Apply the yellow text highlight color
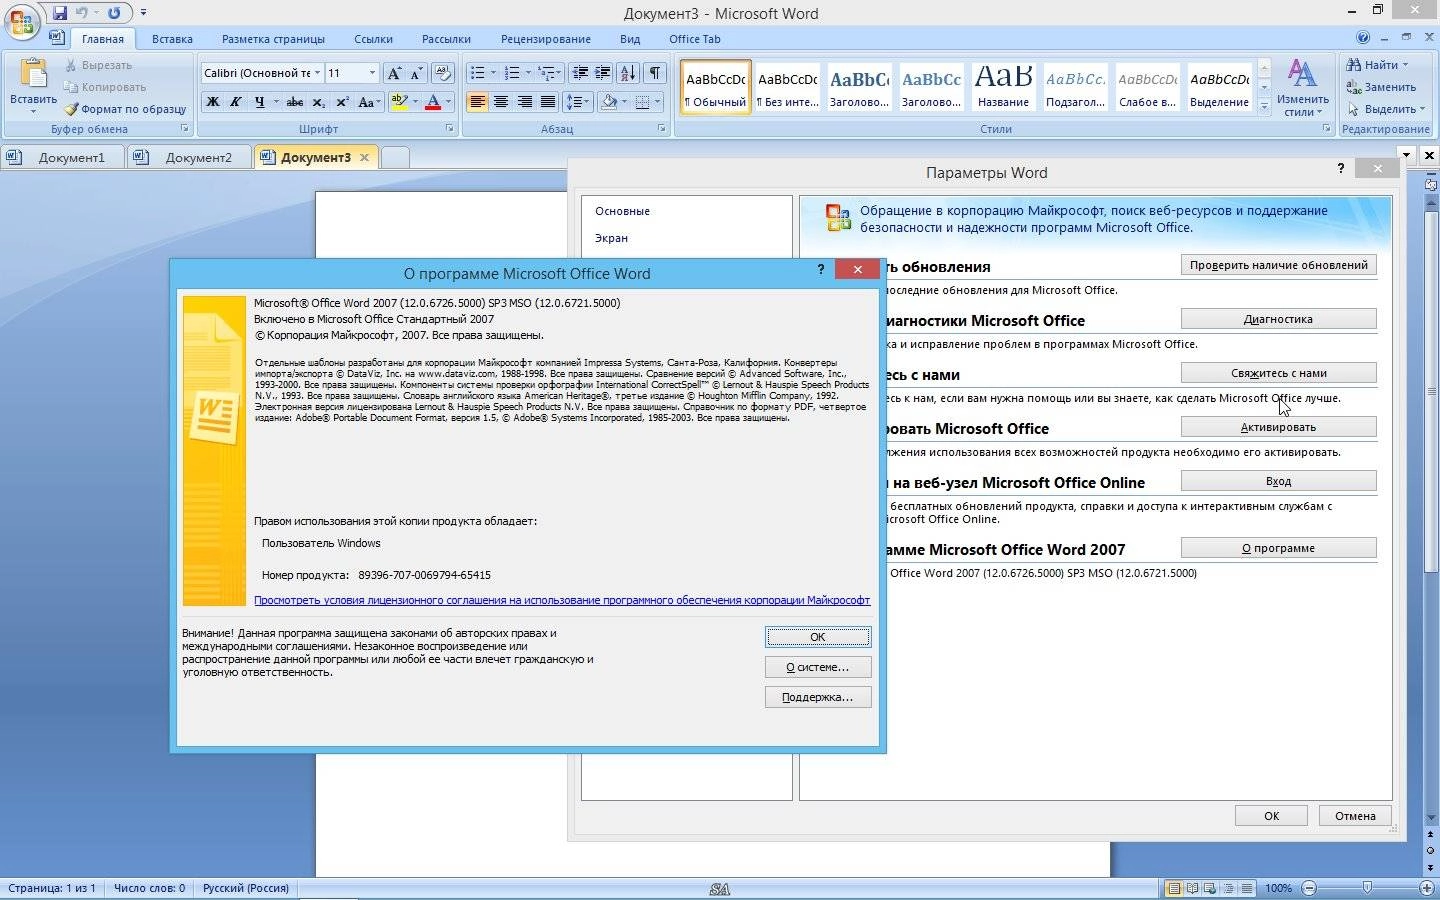Image resolution: width=1440 pixels, height=900 pixels. coord(399,102)
